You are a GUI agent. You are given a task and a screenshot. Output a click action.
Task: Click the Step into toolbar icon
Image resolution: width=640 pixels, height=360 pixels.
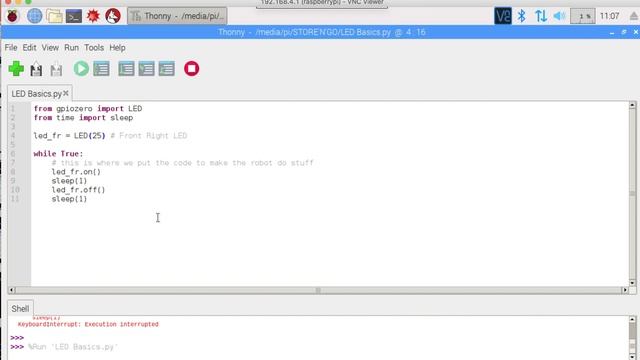click(146, 69)
